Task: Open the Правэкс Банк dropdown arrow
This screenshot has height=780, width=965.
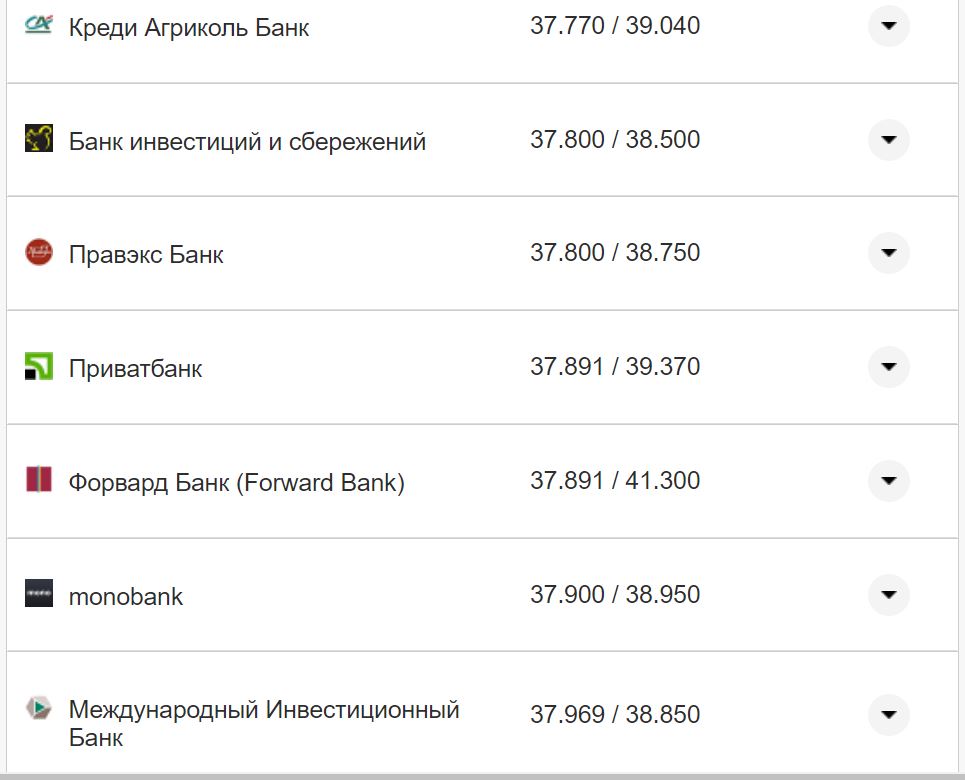Action: (888, 253)
